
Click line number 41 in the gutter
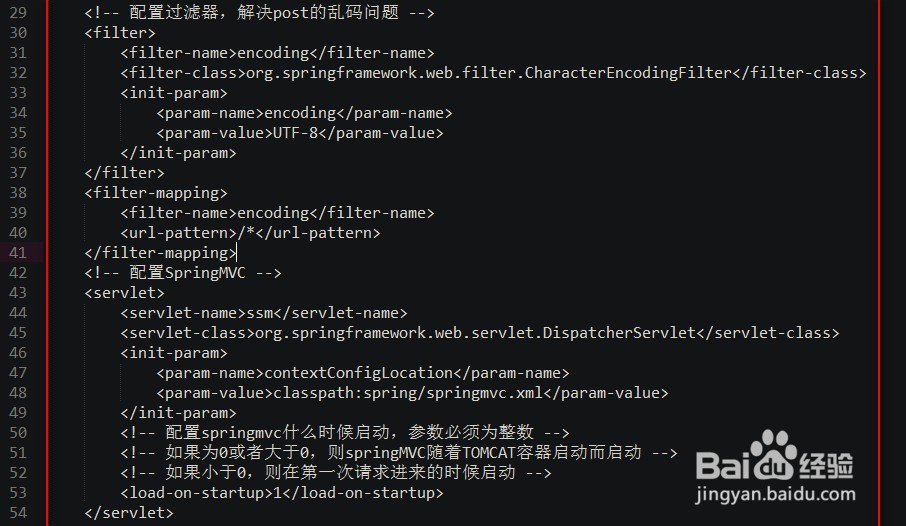(18, 253)
